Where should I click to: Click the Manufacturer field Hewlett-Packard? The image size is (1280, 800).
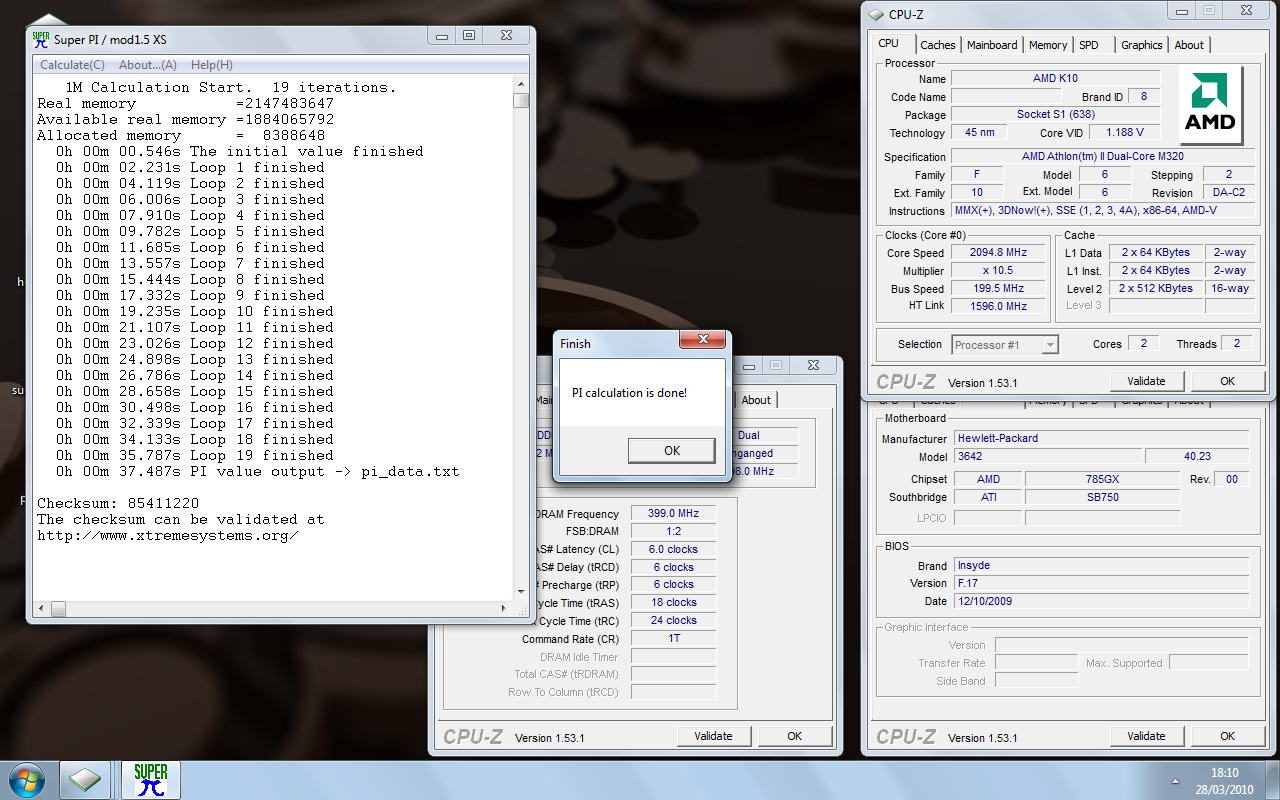pos(1101,439)
